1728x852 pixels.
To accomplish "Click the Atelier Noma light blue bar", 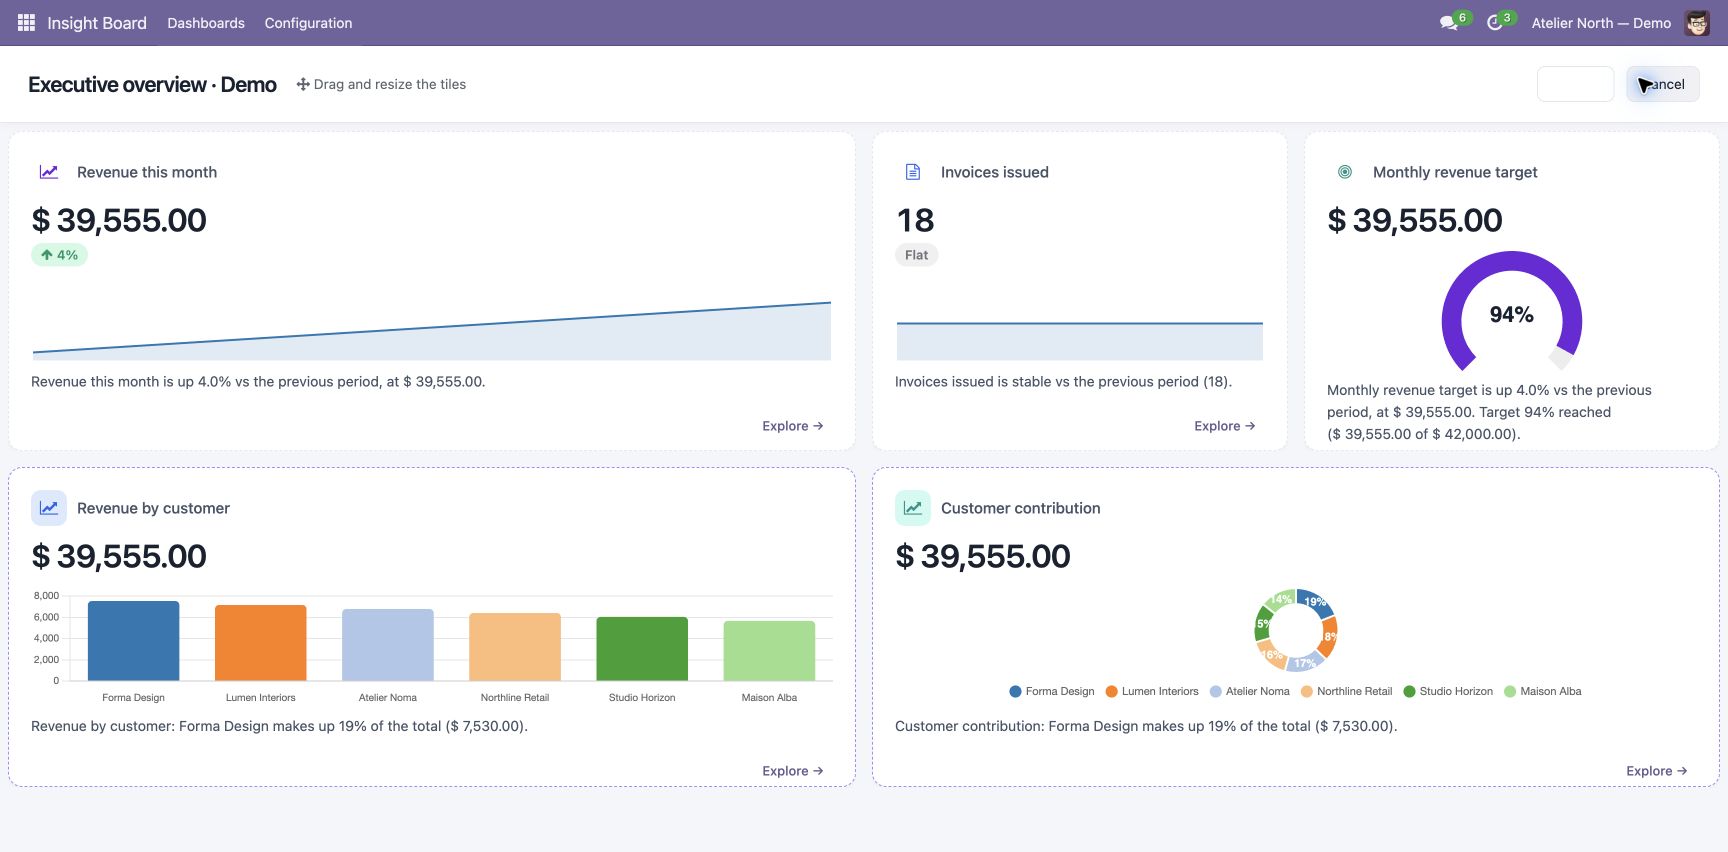I will tap(388, 645).
